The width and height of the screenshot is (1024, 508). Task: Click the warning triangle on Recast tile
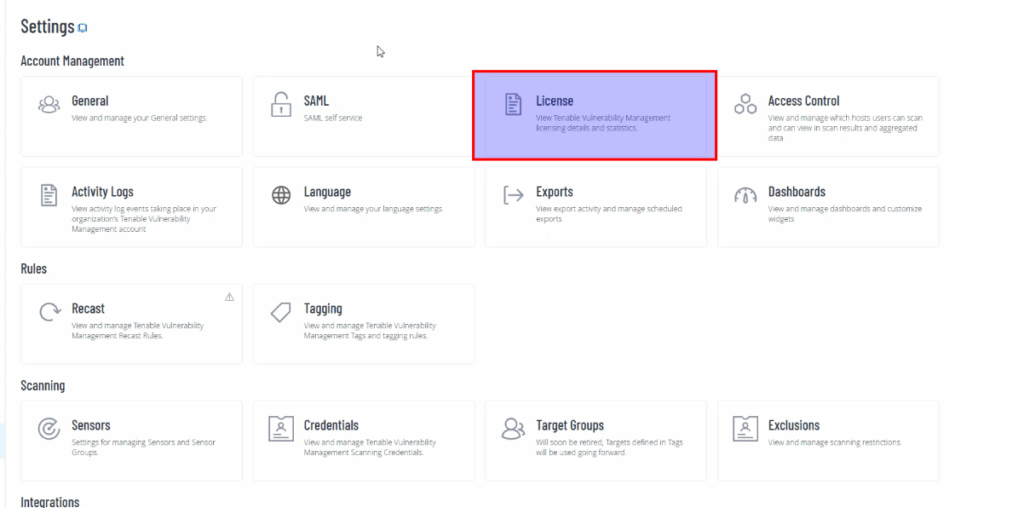click(x=229, y=297)
